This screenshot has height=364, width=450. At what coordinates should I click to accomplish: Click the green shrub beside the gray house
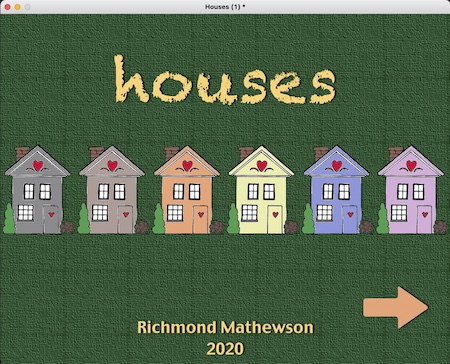point(9,219)
